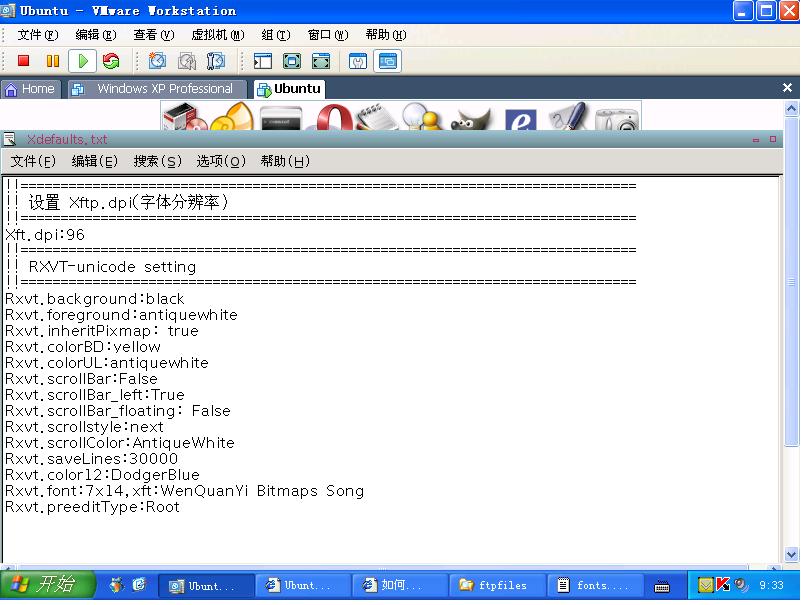Show or hide the sidebar panel icon
Viewport: 807px width, 605px height.
(263, 61)
